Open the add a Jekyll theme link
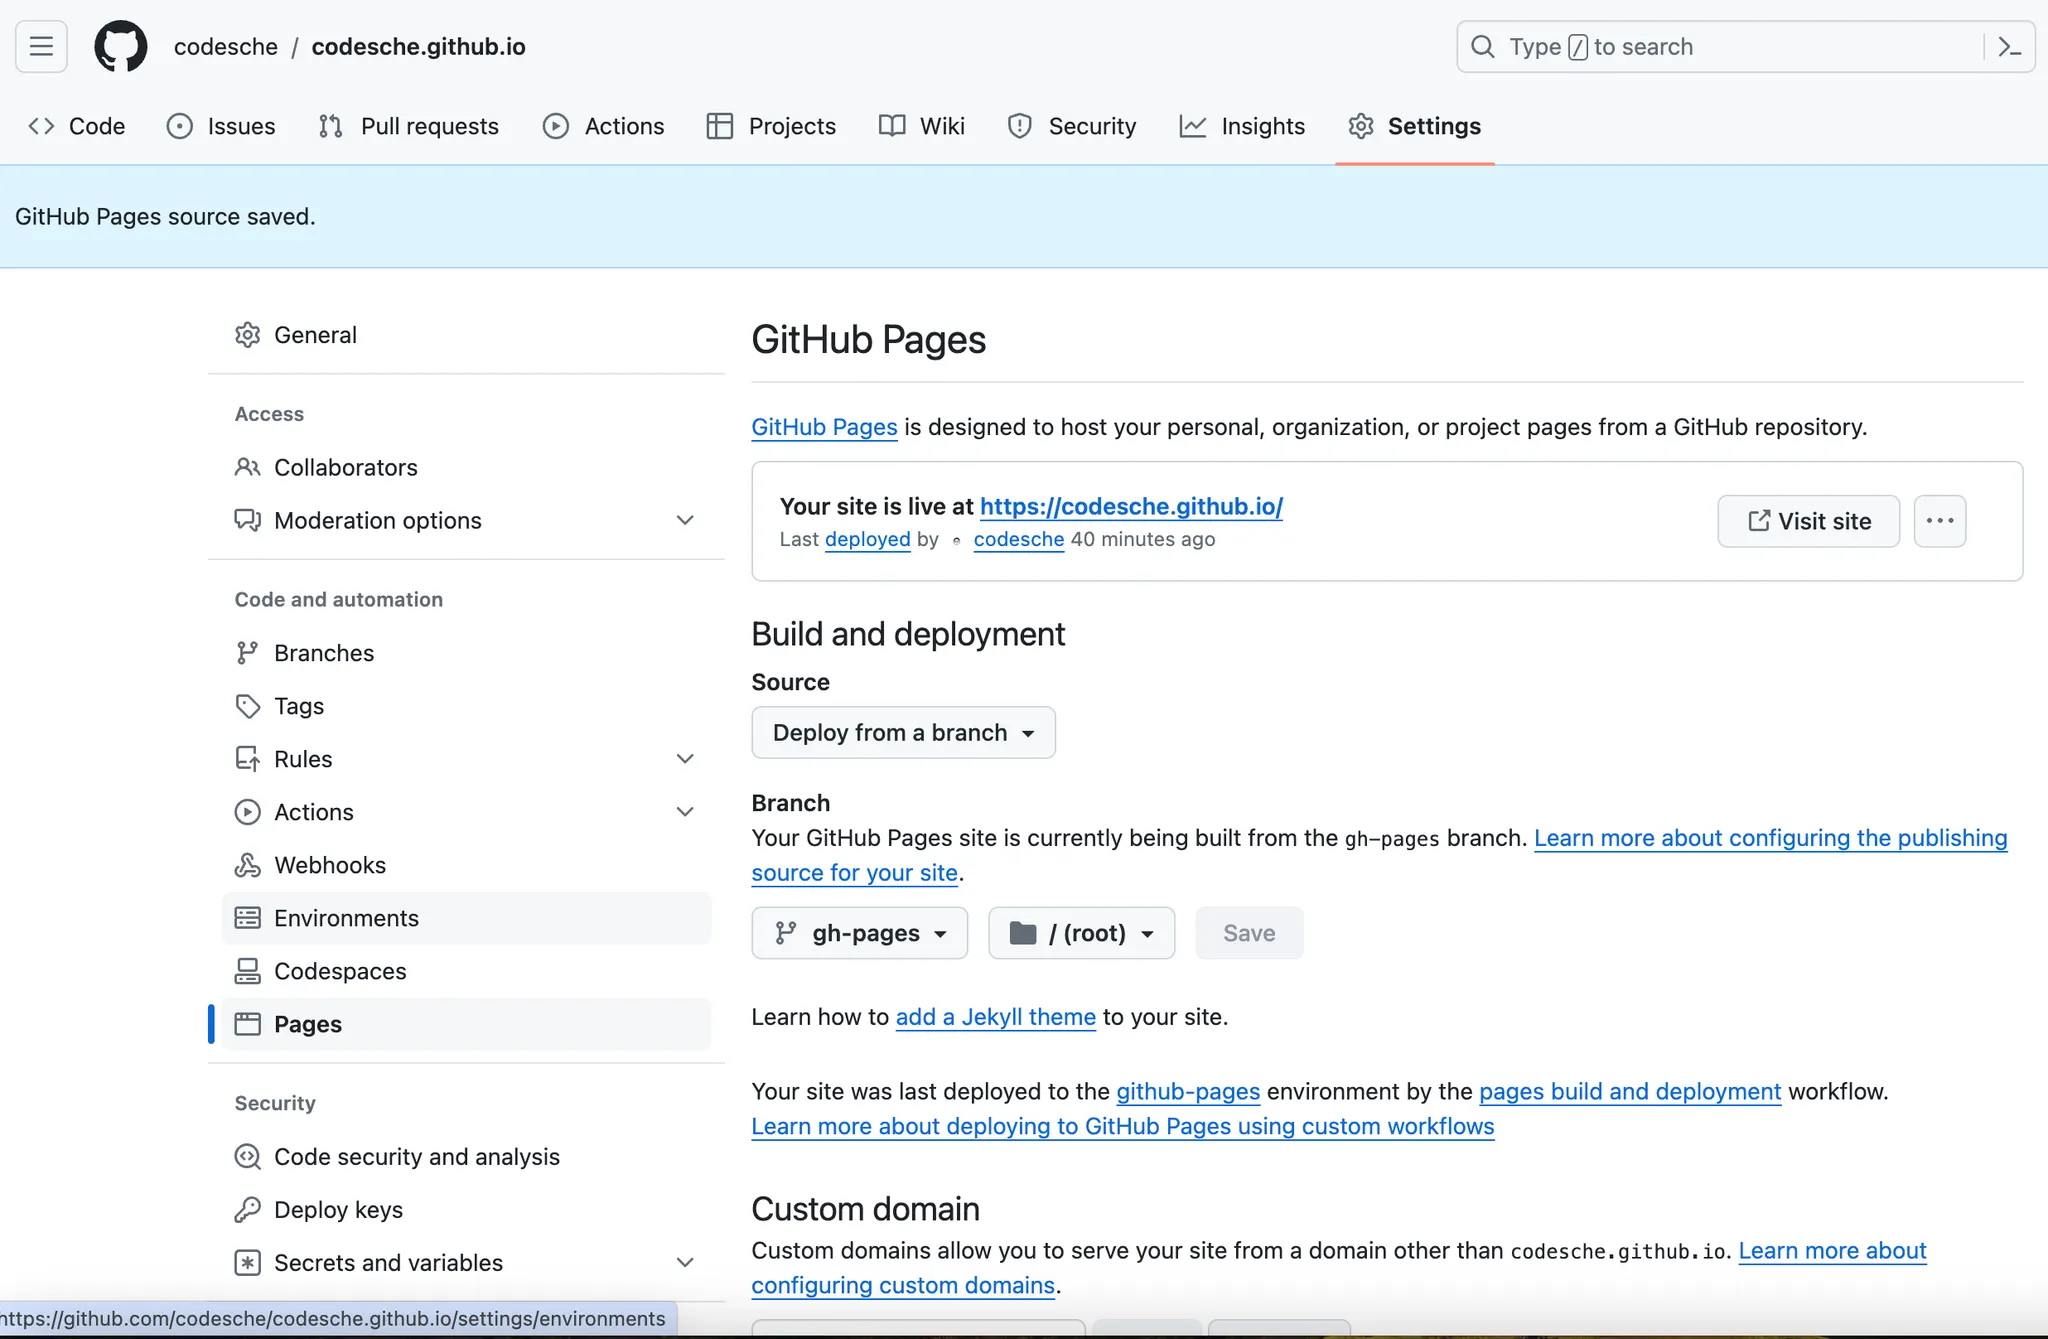This screenshot has height=1339, width=2048. coord(995,1017)
